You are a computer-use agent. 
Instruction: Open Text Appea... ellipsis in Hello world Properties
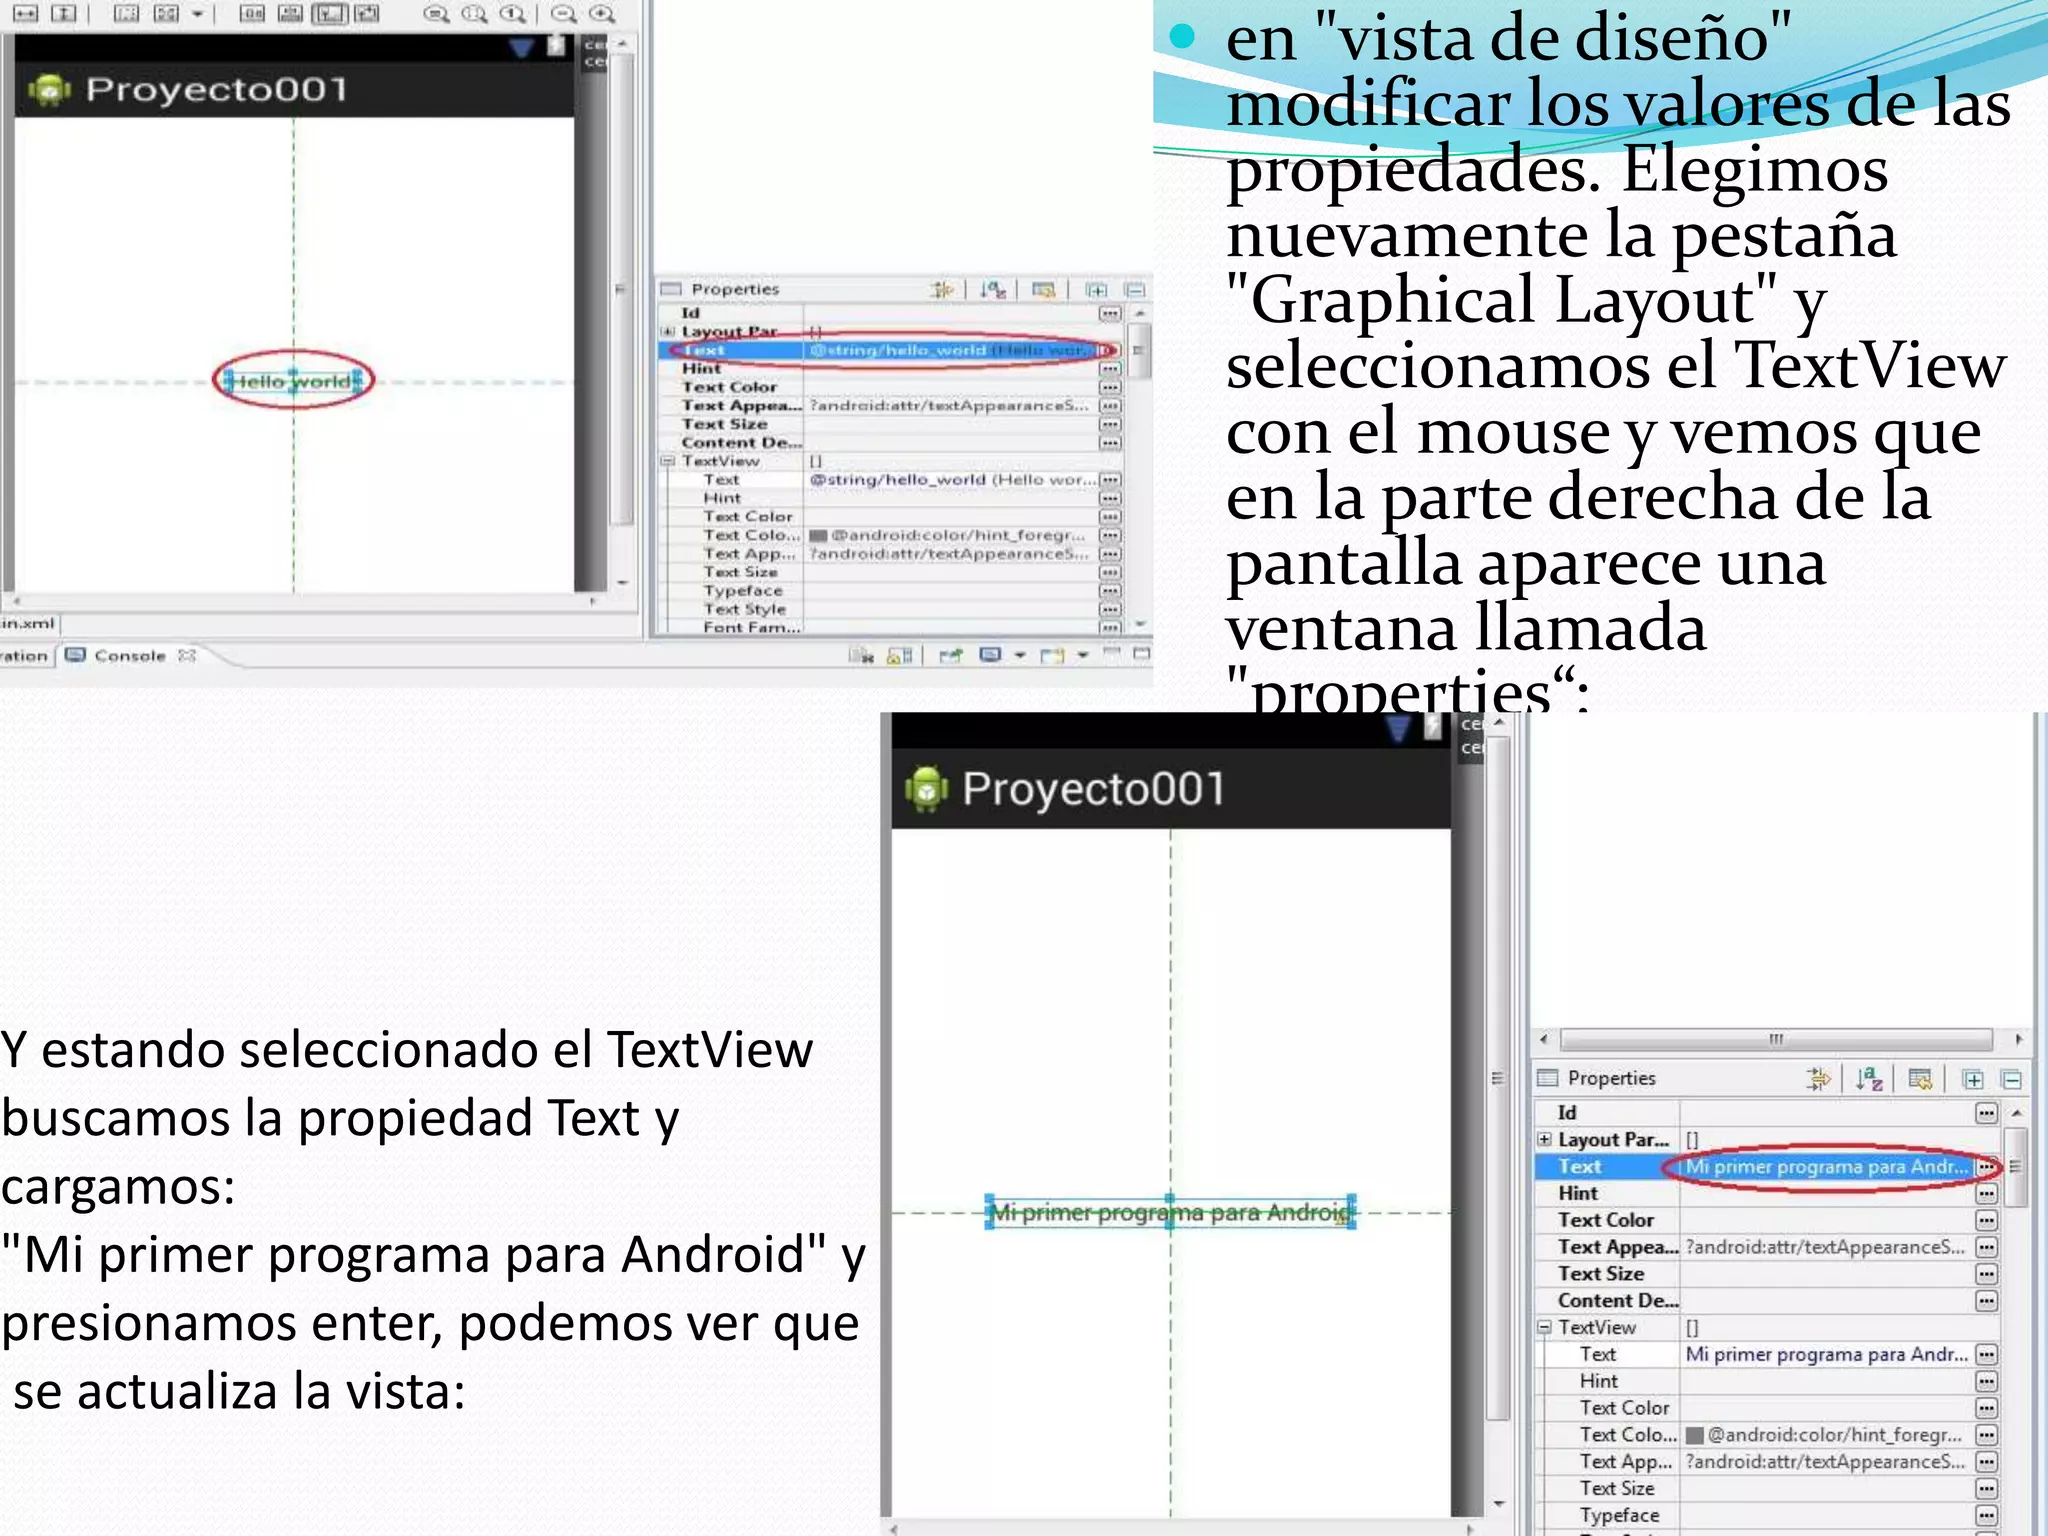point(1110,405)
